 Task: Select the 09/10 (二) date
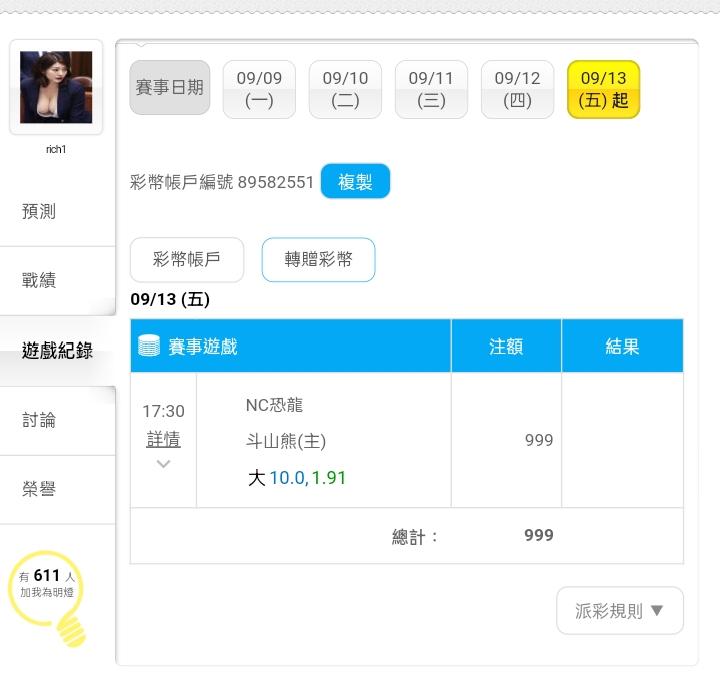[x=345, y=89]
